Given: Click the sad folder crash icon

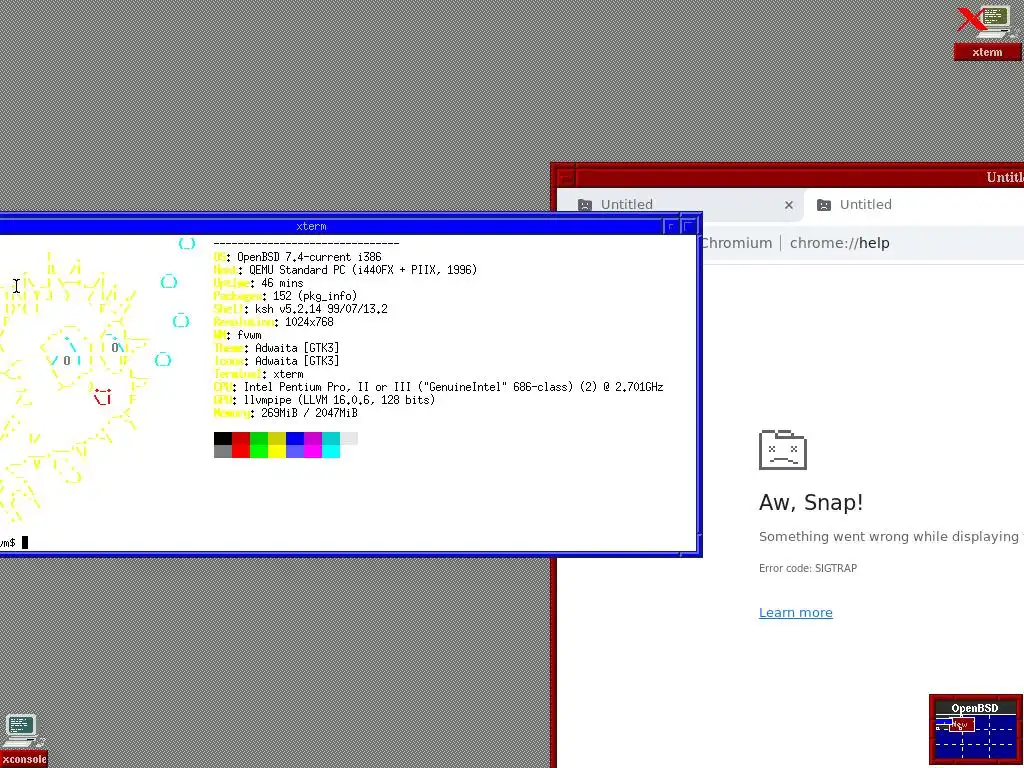Looking at the screenshot, I should 782,450.
